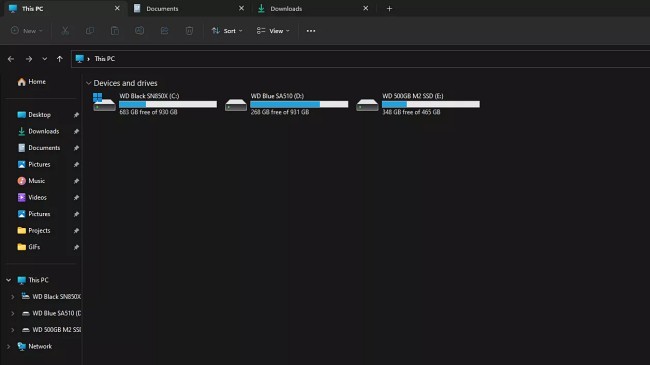
Task: Open the New item dropdown
Action: click(27, 31)
